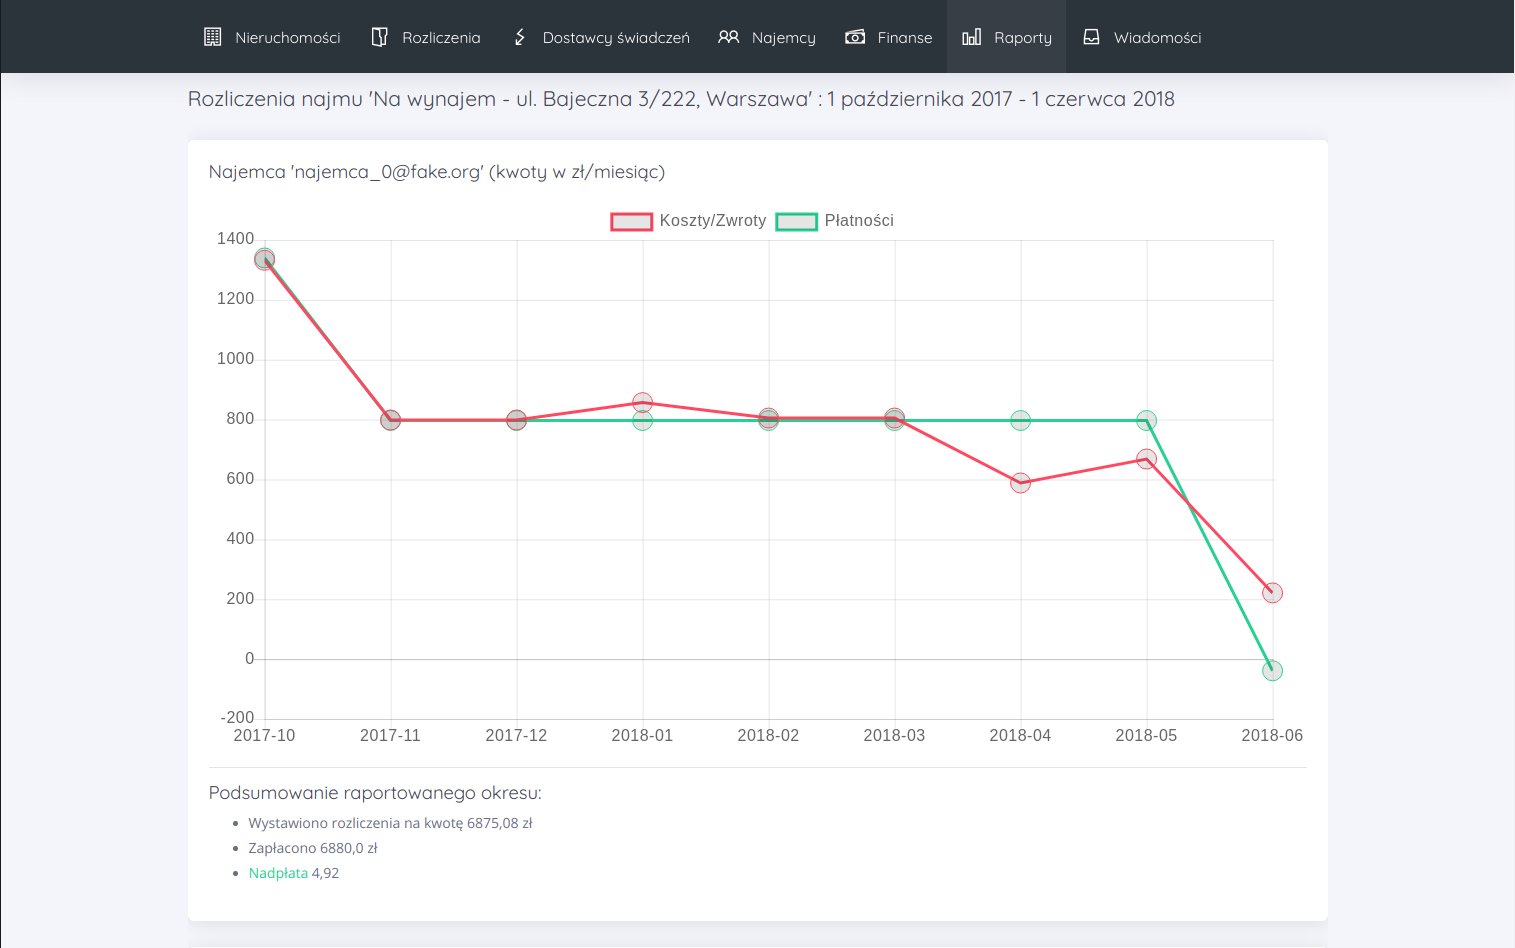The height and width of the screenshot is (948, 1515).
Task: Click the 800 y-axis value
Action: [x=240, y=419]
